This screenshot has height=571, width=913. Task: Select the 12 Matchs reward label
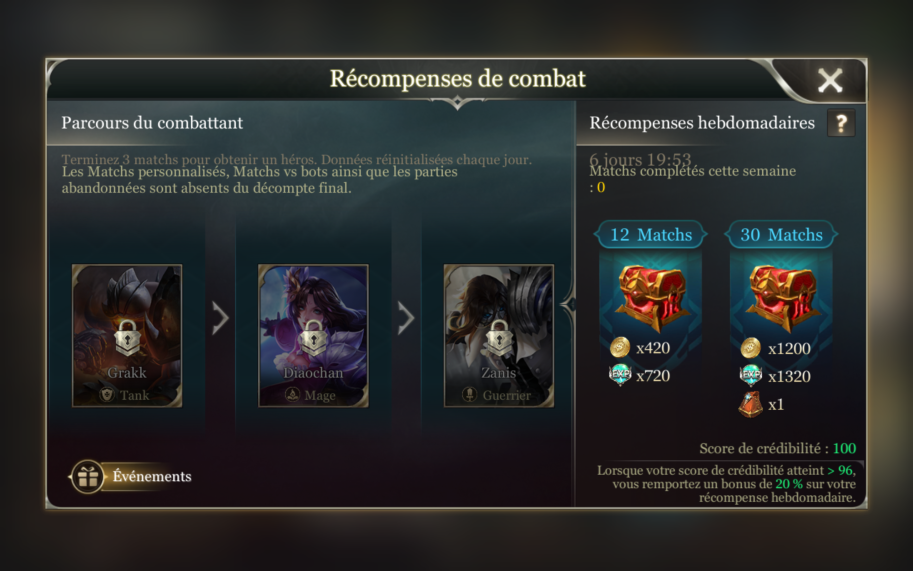651,235
